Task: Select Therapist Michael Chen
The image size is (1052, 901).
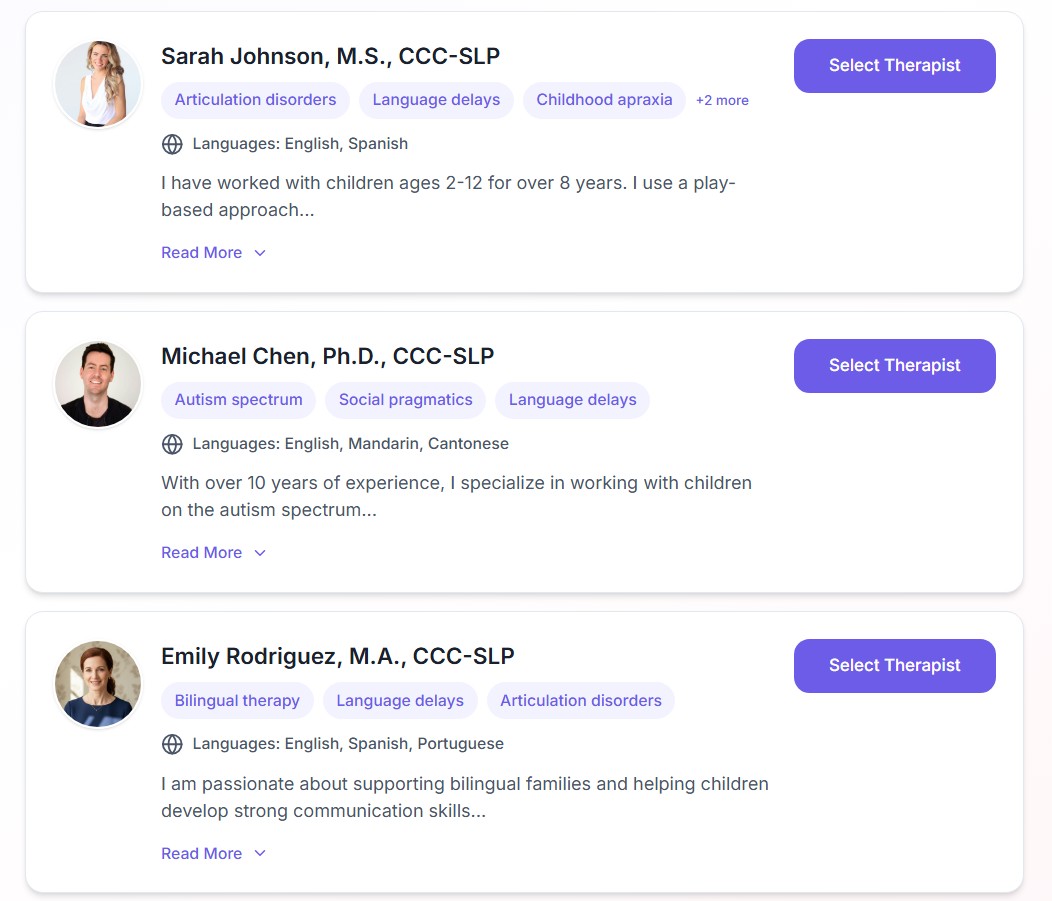Action: click(894, 366)
